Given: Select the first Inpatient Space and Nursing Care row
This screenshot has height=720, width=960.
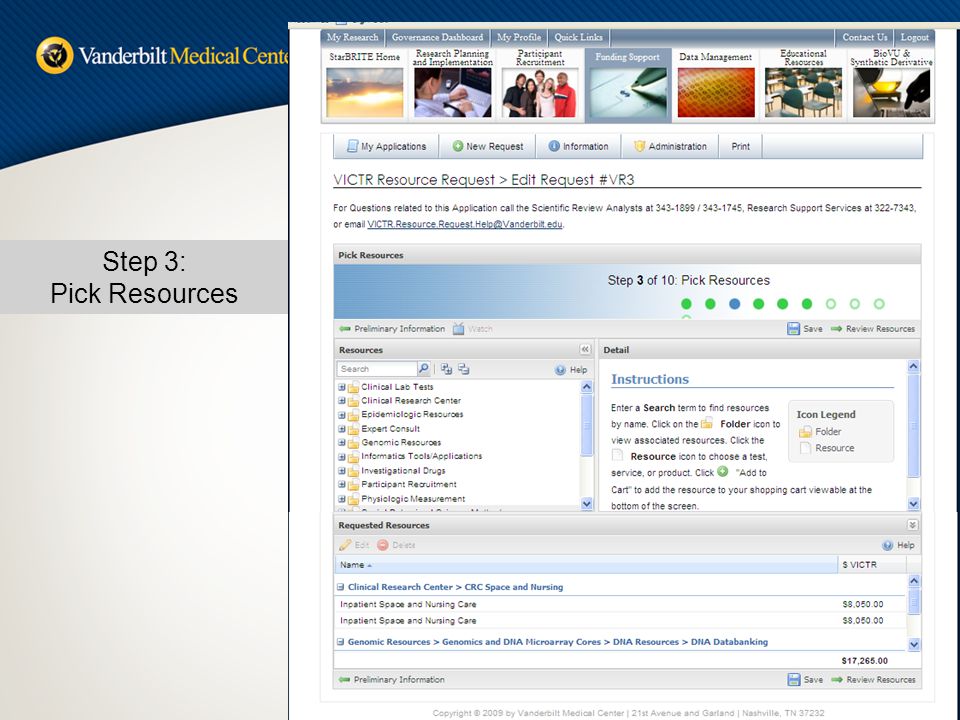Looking at the screenshot, I should [620, 604].
